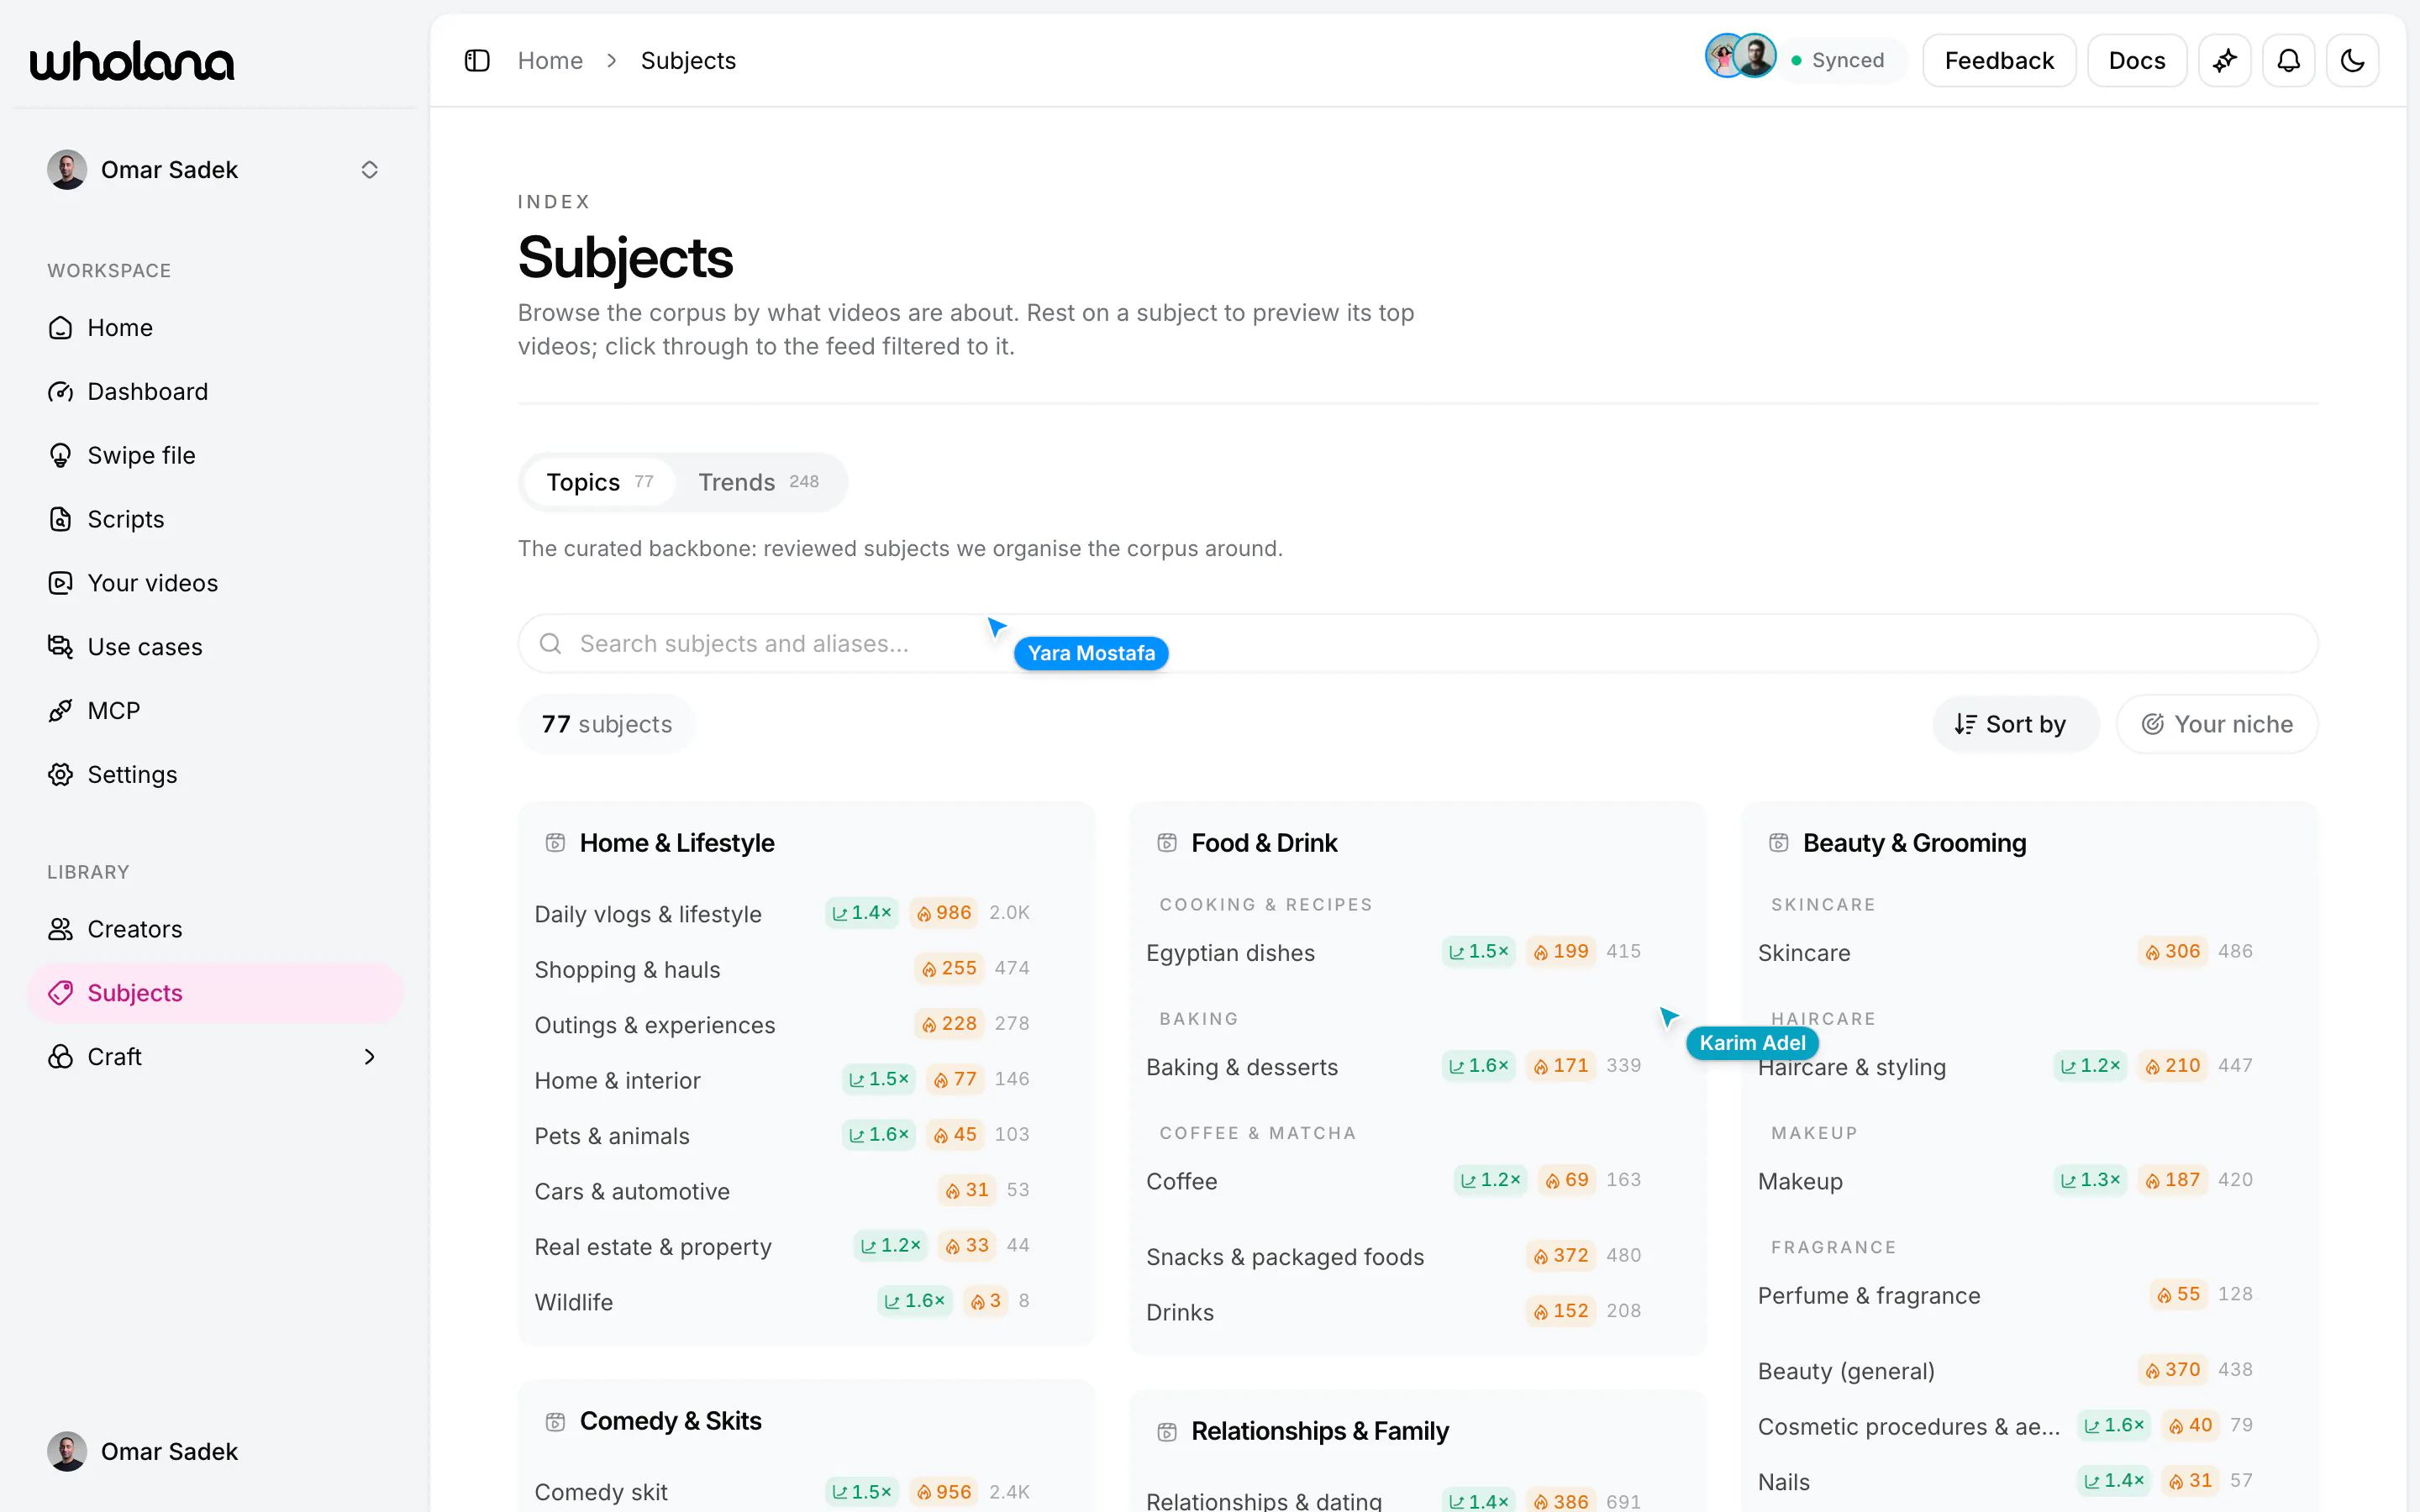This screenshot has height=1512, width=2420.
Task: Open Use cases in sidebar
Action: (x=215, y=647)
